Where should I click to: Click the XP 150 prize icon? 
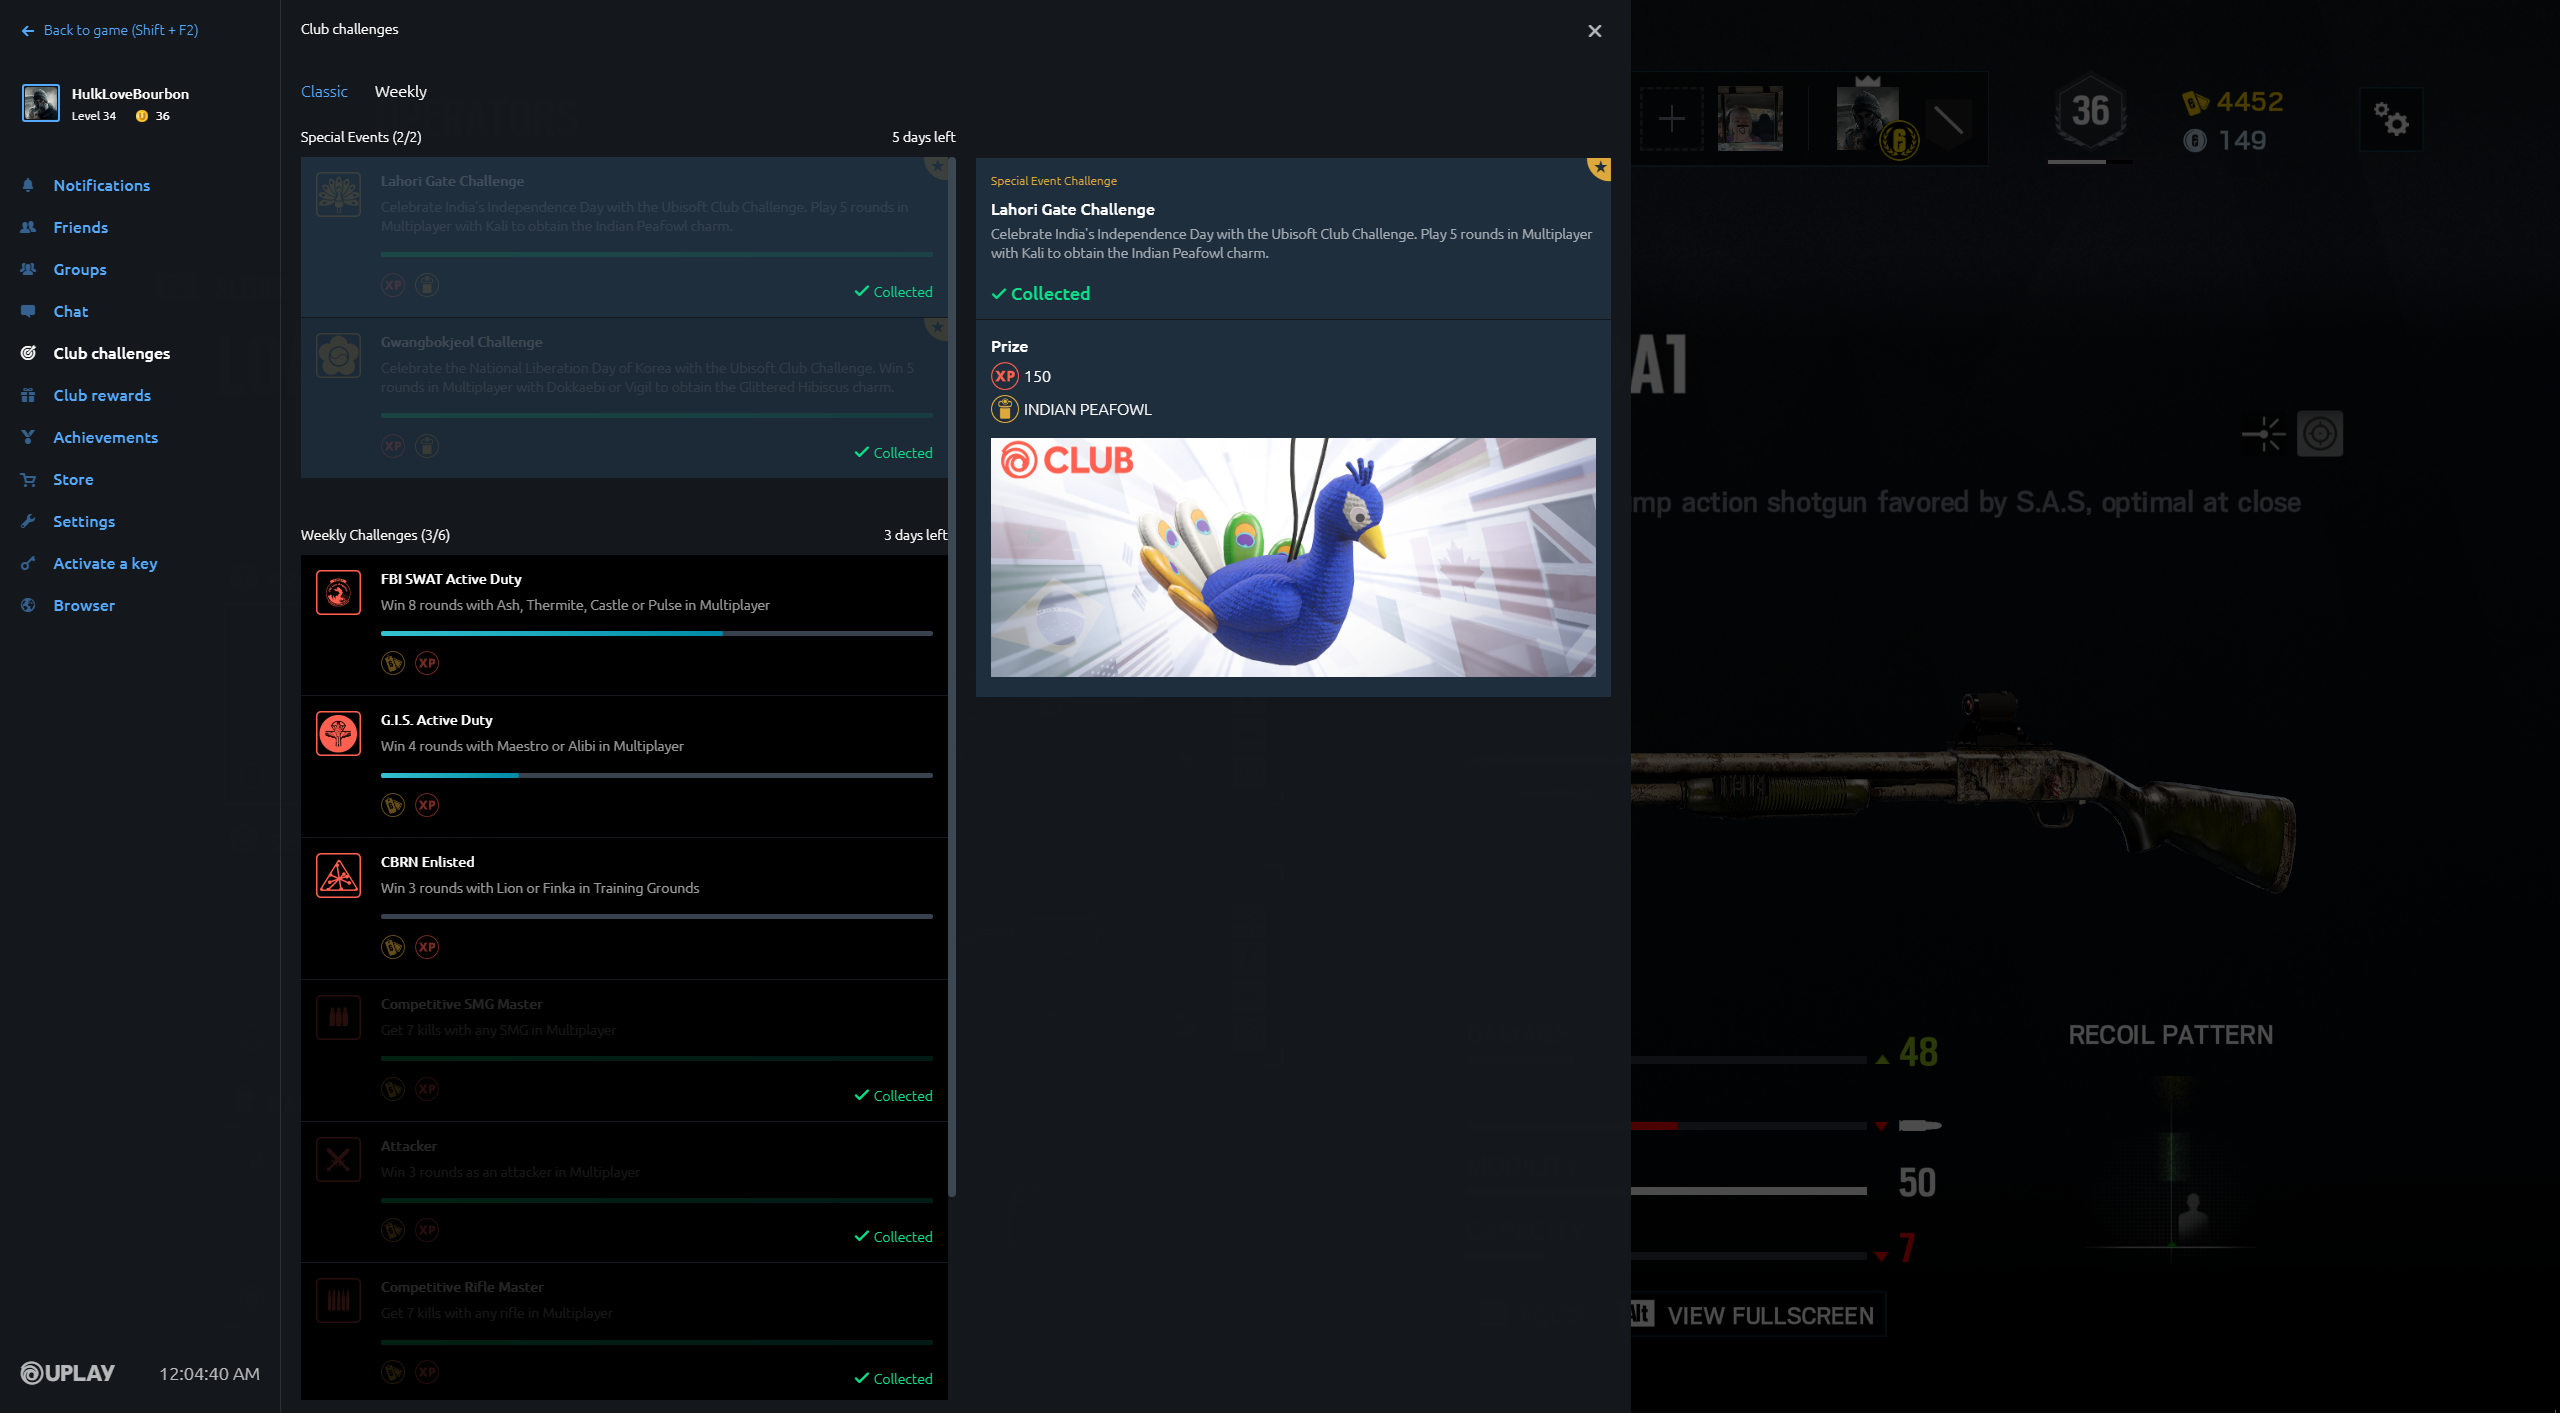coord(1004,376)
